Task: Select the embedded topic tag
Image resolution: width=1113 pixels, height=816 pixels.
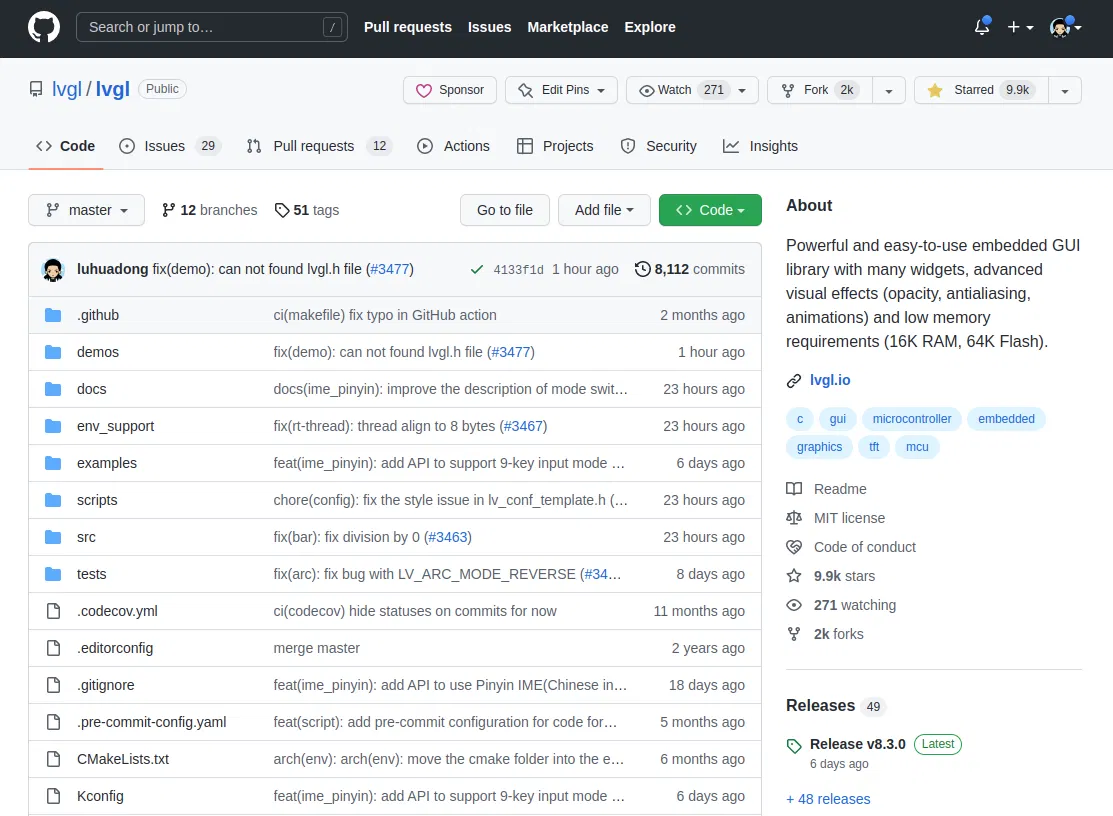Action: click(1007, 419)
